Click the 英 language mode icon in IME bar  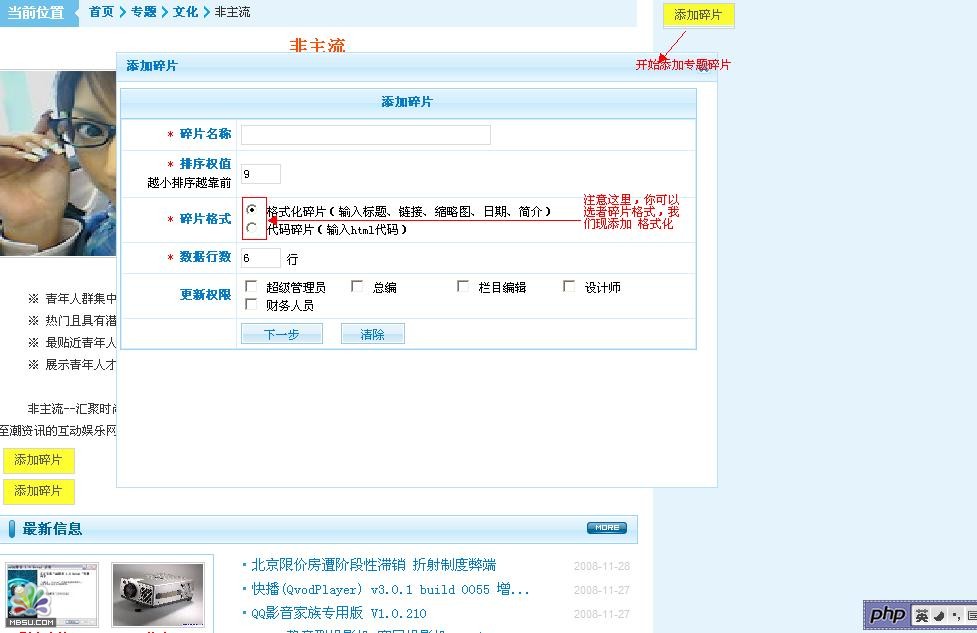[x=922, y=616]
